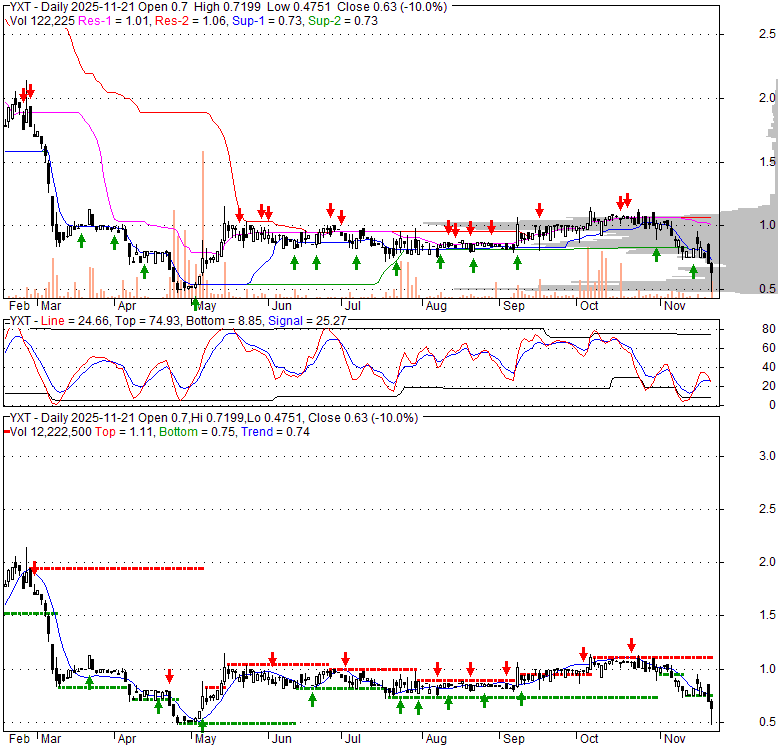780x745 pixels.
Task: Click the Oct label on bottom chart axis
Action: click(x=589, y=738)
